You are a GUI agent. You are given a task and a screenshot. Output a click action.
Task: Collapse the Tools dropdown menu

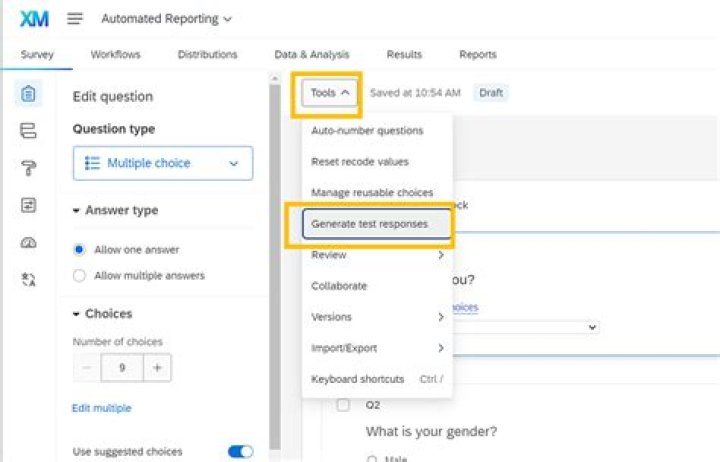(329, 93)
